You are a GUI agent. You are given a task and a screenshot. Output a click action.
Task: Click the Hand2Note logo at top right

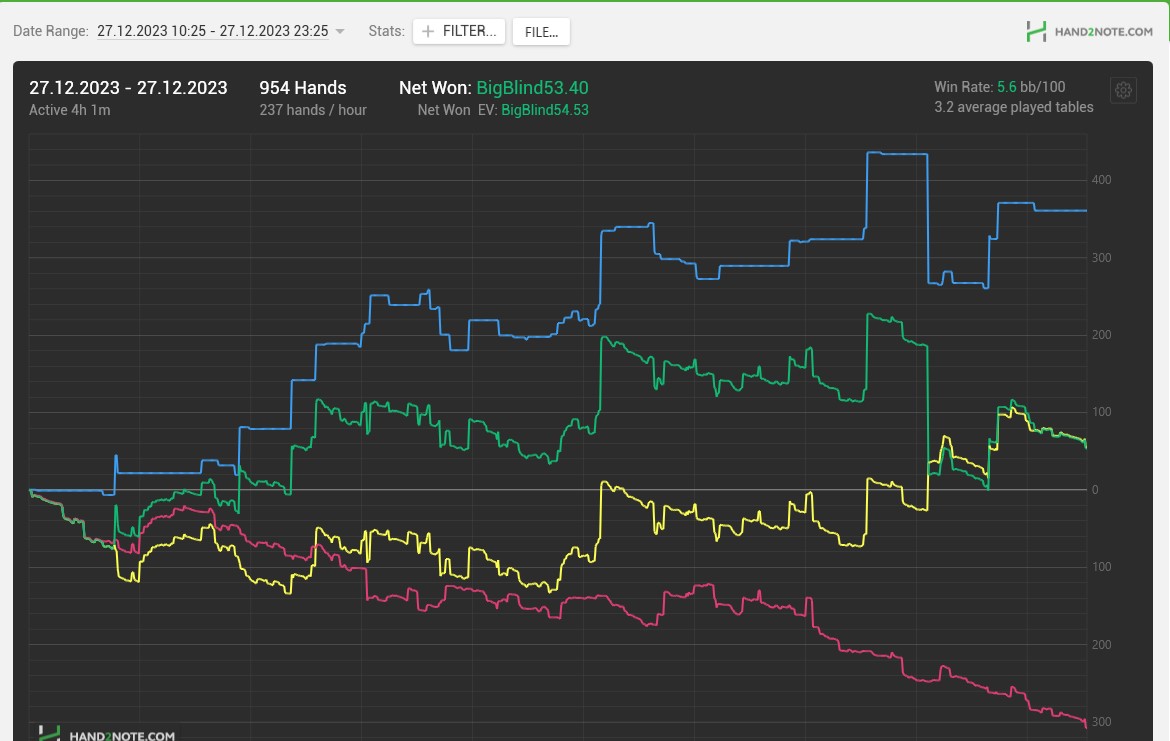tap(1089, 31)
